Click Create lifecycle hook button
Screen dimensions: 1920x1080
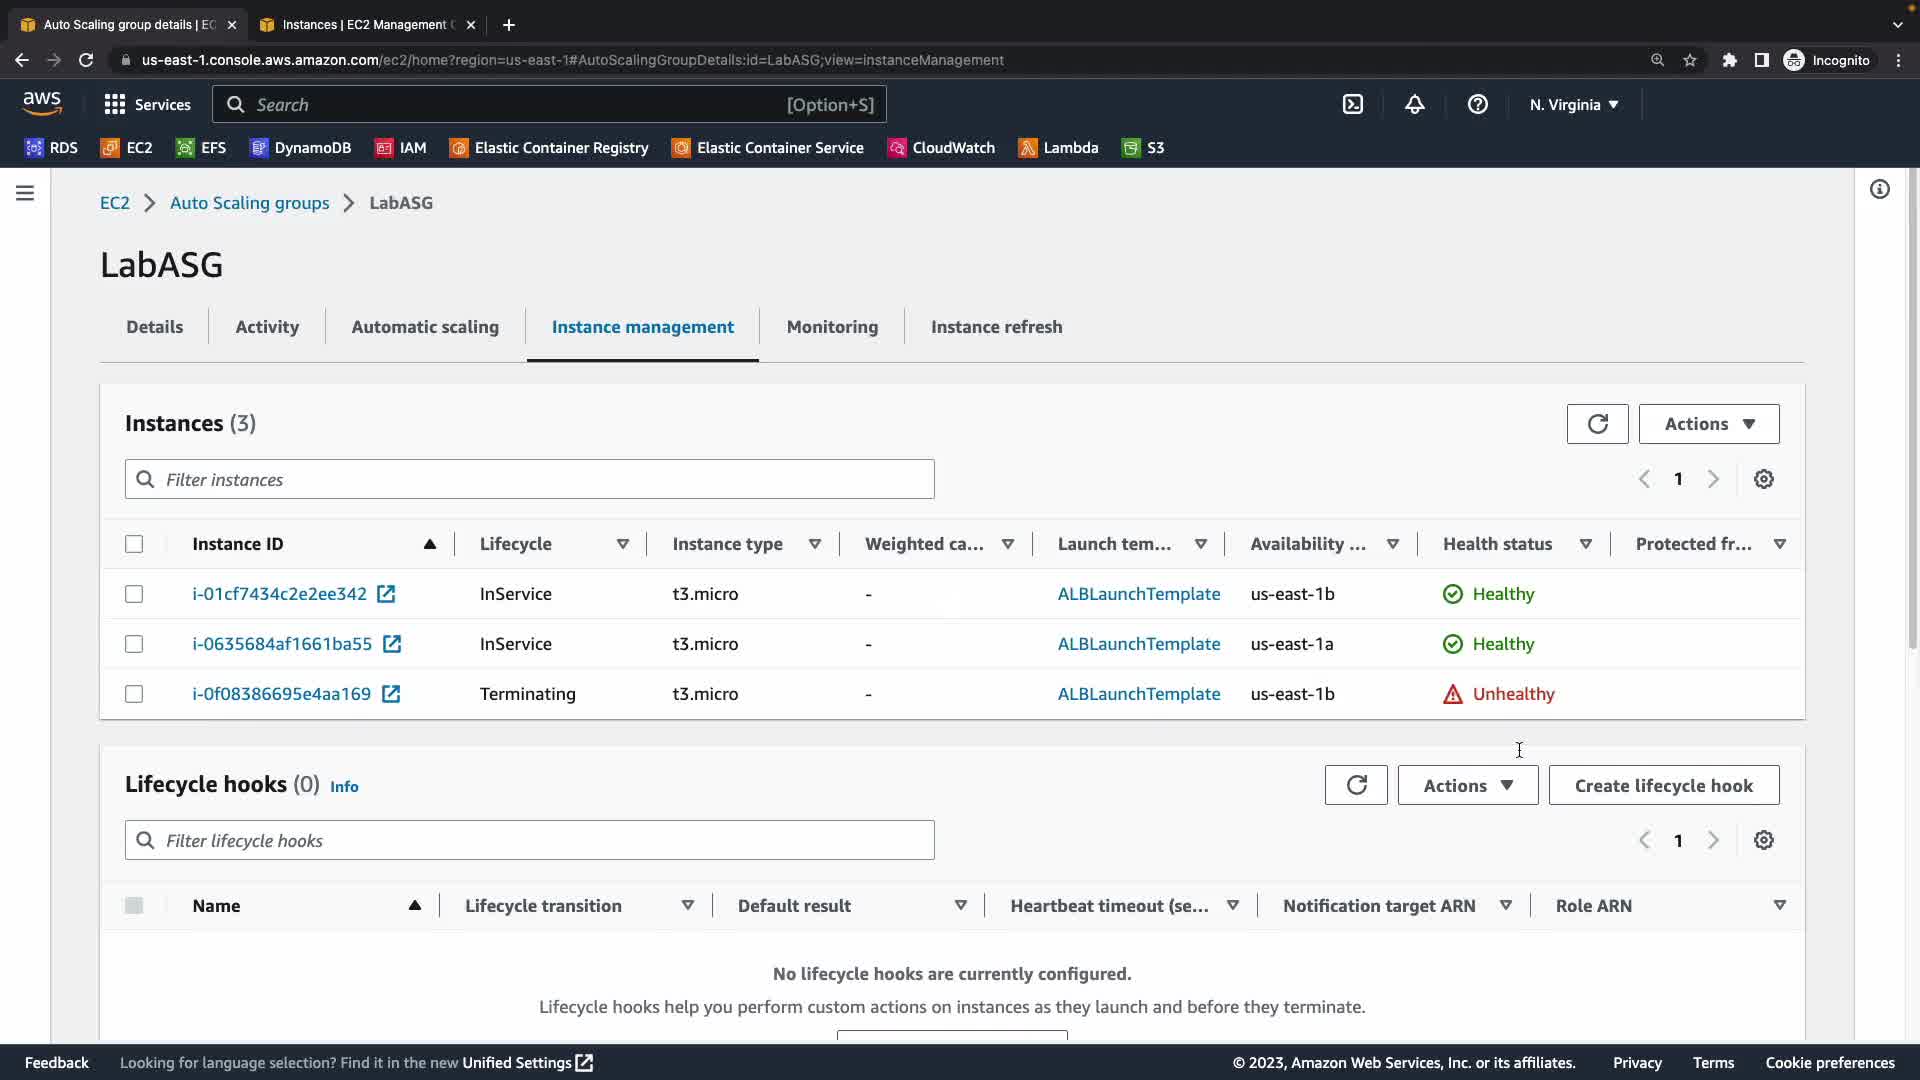pos(1663,785)
